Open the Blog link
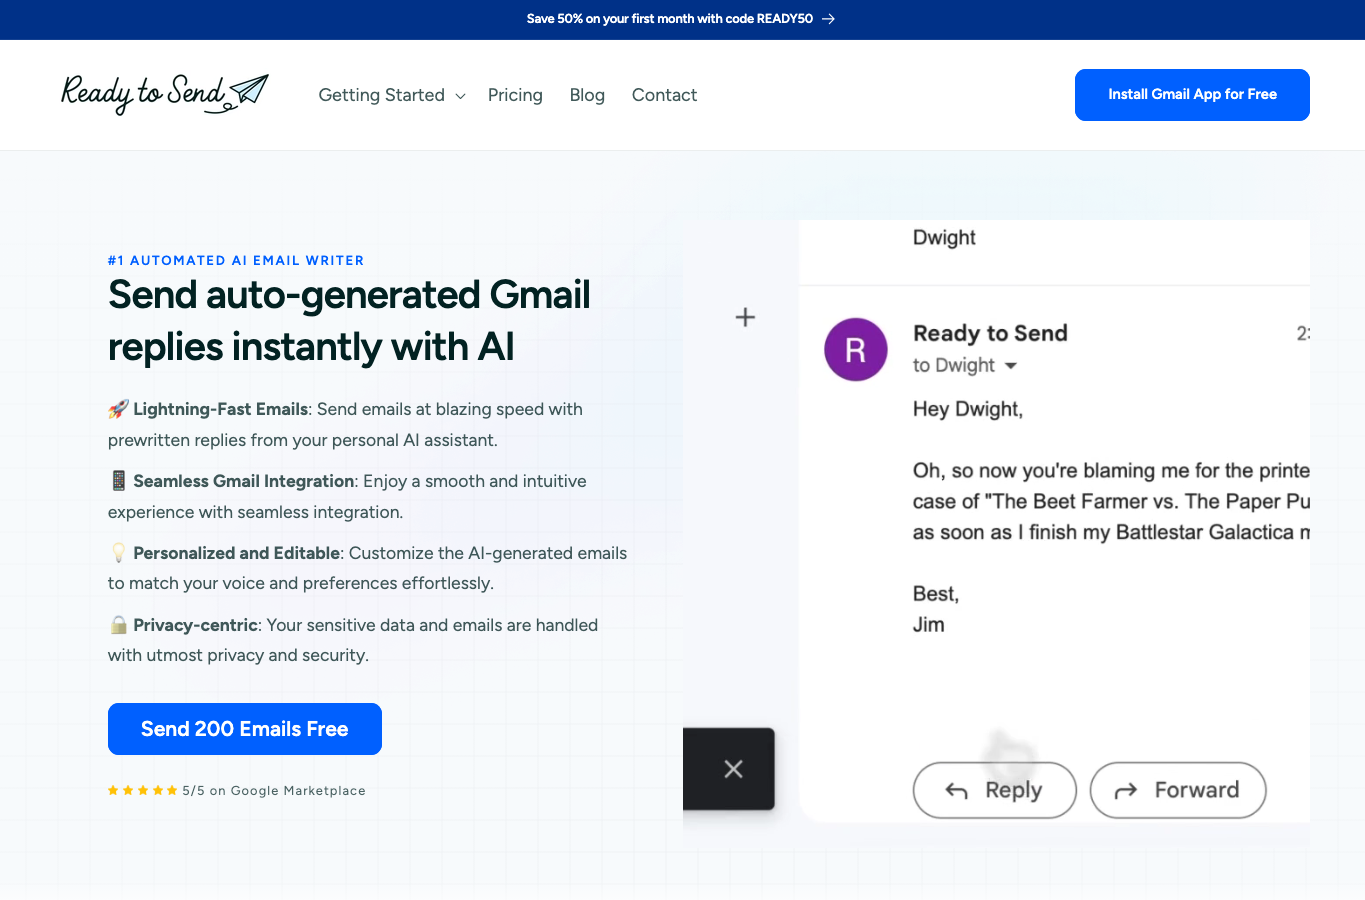1365x900 pixels. coord(587,95)
